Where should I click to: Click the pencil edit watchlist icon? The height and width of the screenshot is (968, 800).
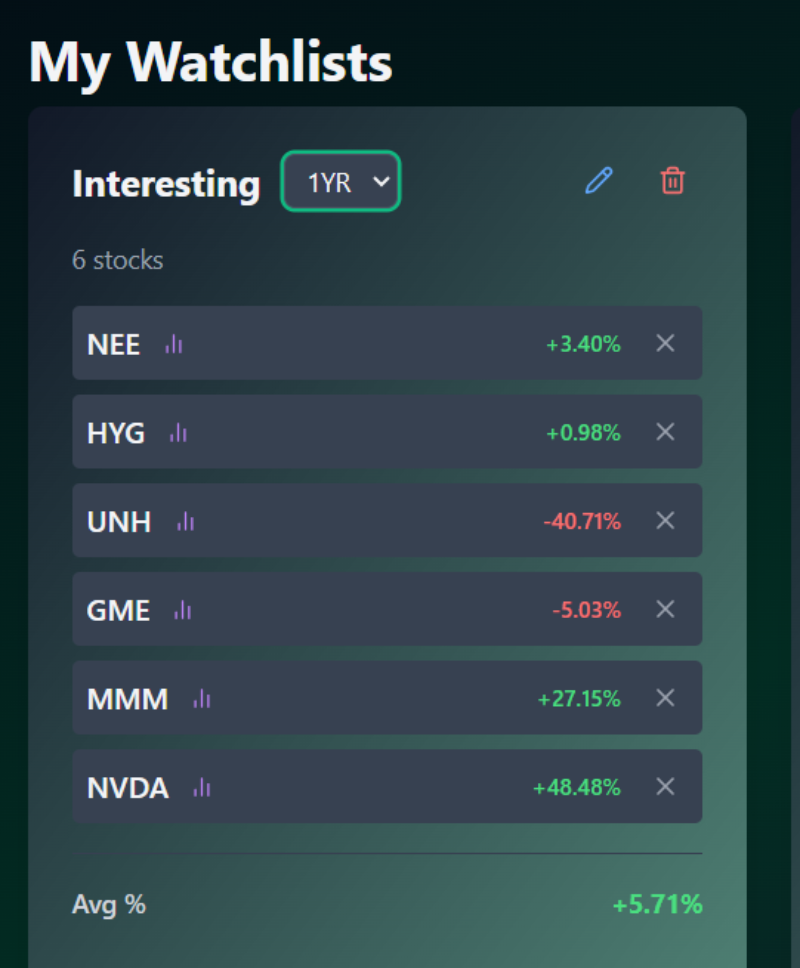[x=598, y=181]
